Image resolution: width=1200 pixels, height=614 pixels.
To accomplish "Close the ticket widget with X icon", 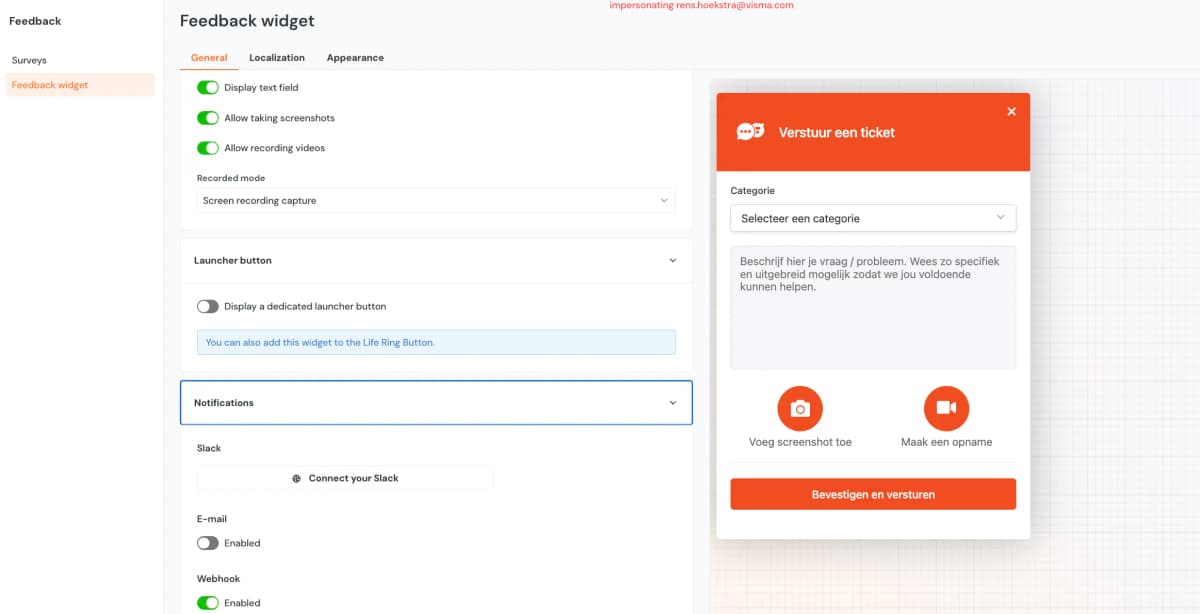I will (1011, 111).
